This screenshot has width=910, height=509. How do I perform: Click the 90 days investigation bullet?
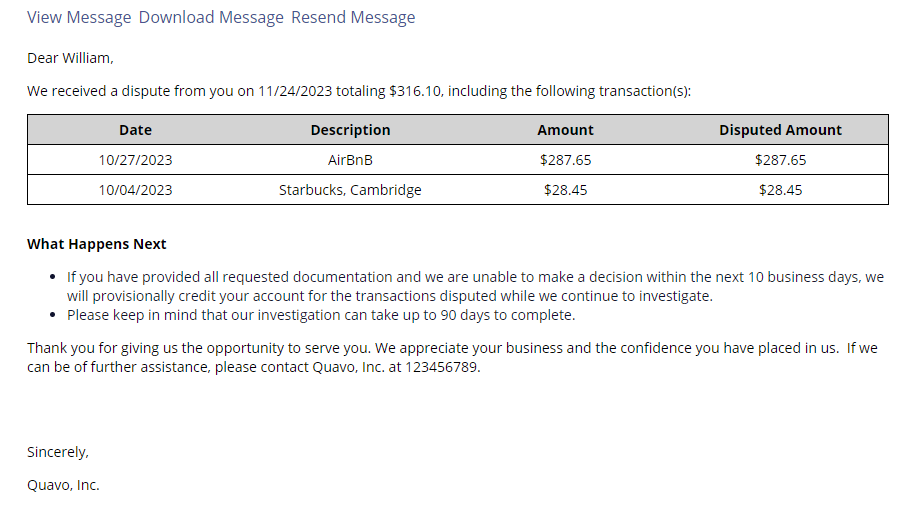pyautogui.click(x=321, y=315)
